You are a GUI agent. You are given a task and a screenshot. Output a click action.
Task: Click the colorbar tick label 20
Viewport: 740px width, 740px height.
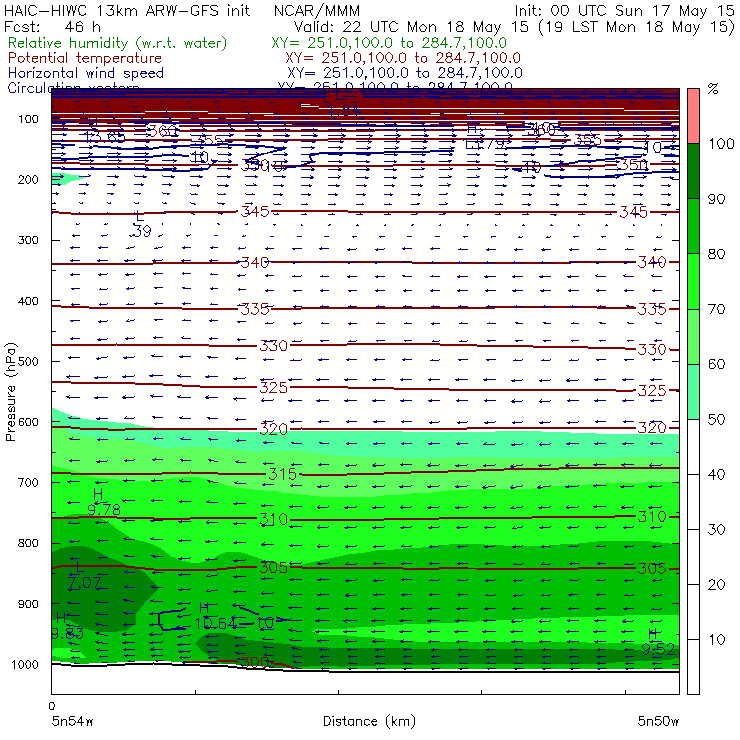tap(716, 584)
